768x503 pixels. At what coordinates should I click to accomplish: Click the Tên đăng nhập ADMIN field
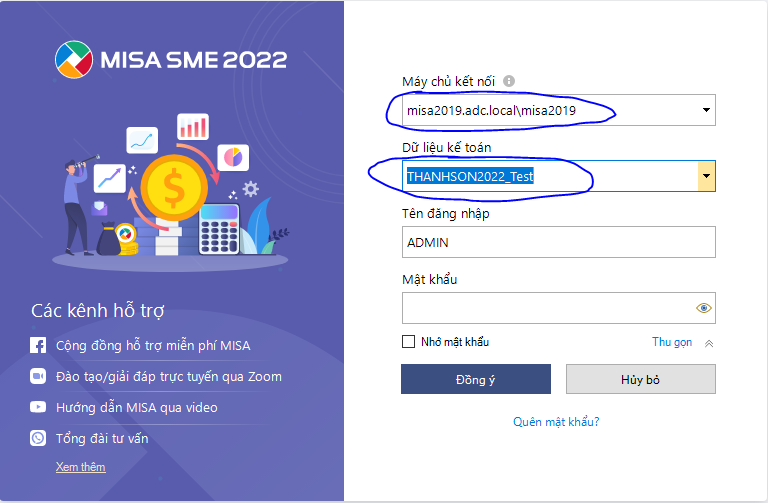(558, 242)
